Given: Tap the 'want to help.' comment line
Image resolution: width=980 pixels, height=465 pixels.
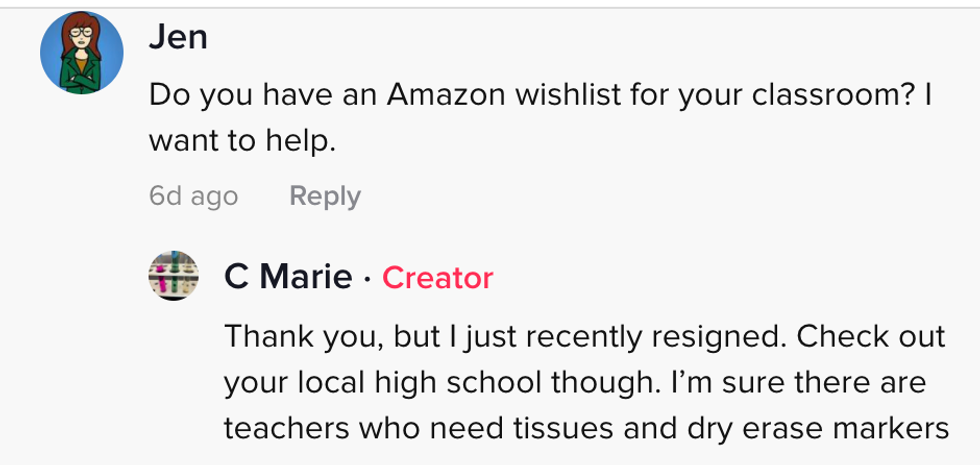Looking at the screenshot, I should (241, 141).
